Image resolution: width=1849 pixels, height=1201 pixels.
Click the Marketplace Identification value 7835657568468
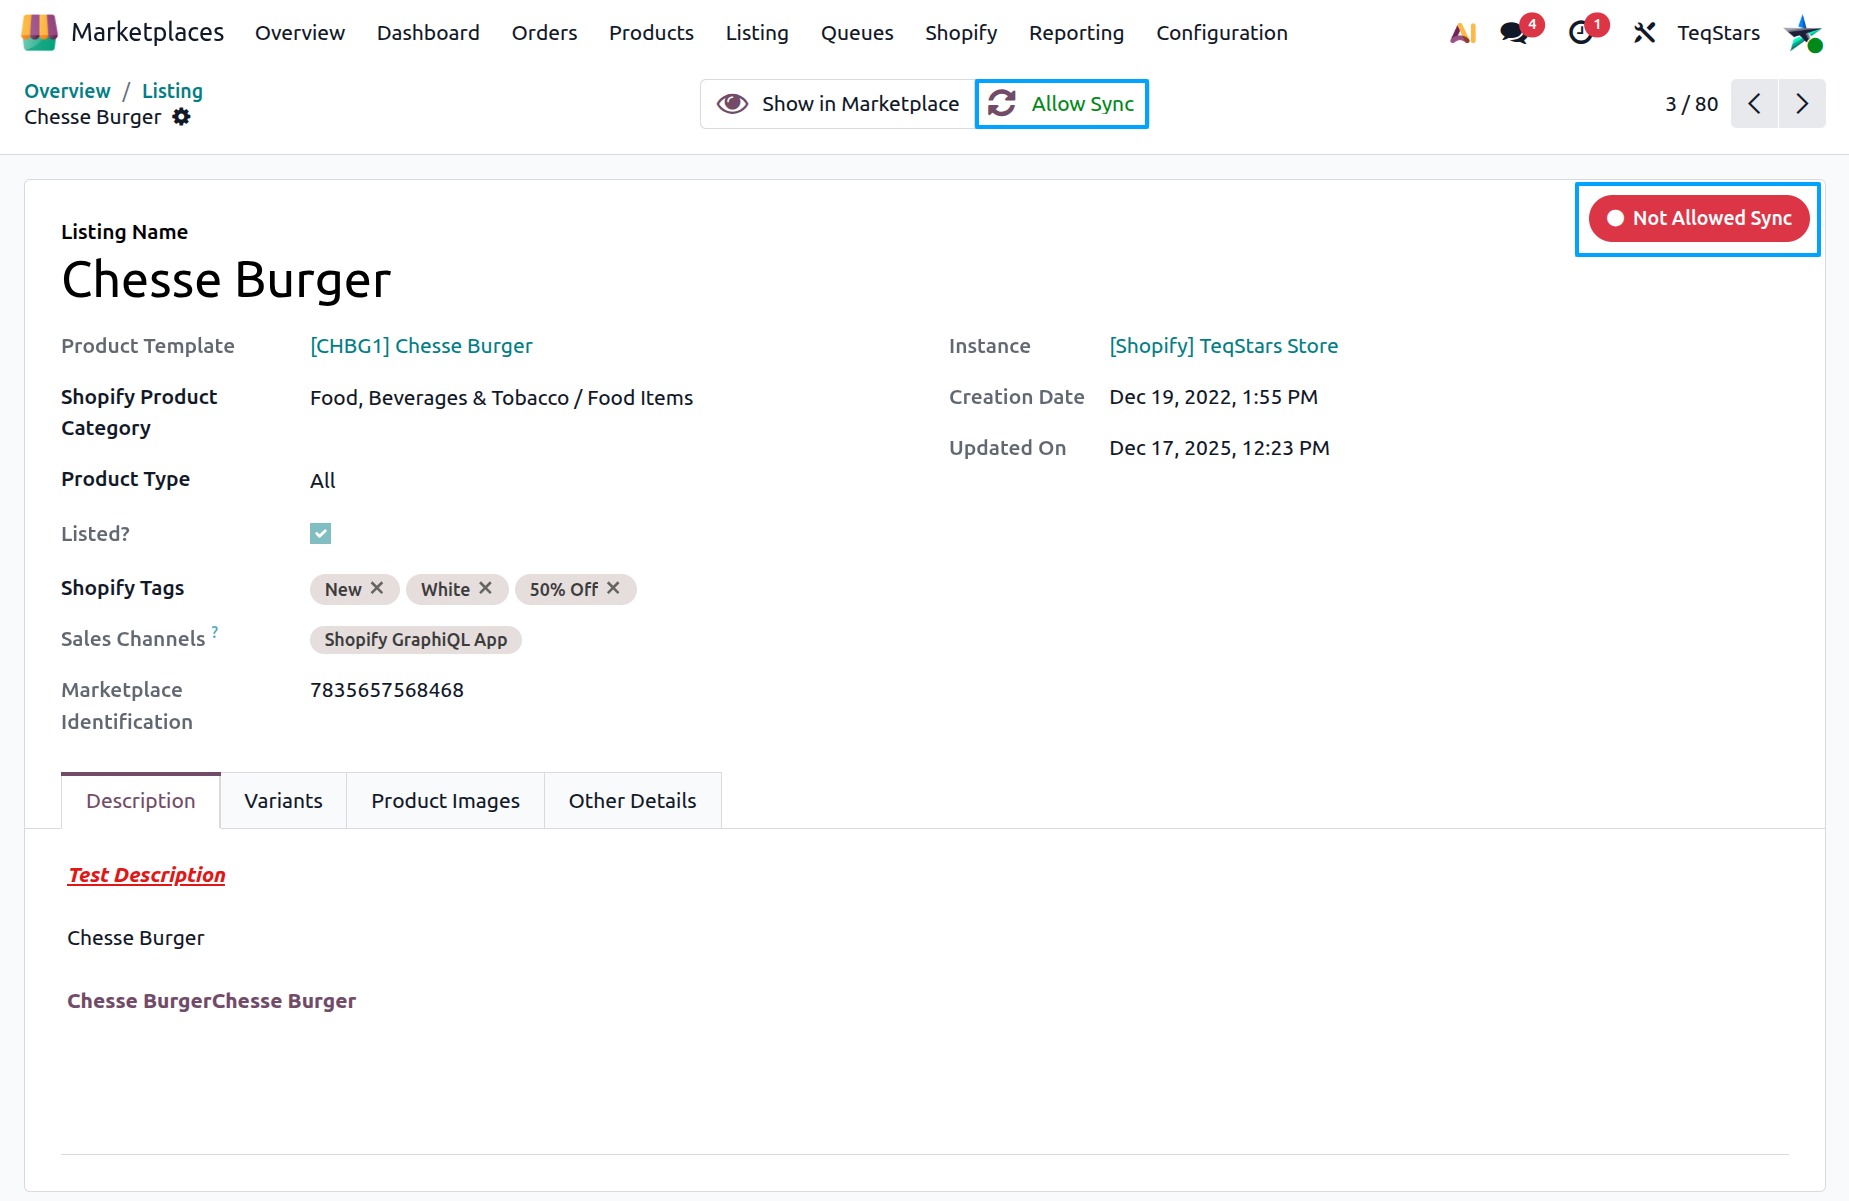[387, 690]
